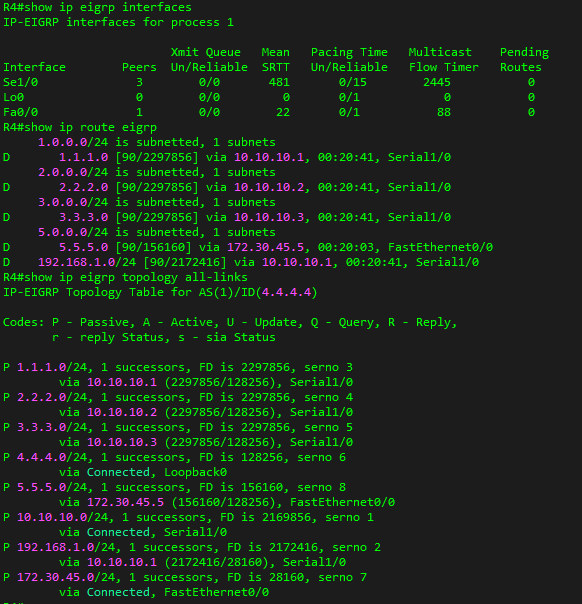Click next hop '10.10.10.3' in routing table
This screenshot has width=582, height=604.
pos(269,218)
